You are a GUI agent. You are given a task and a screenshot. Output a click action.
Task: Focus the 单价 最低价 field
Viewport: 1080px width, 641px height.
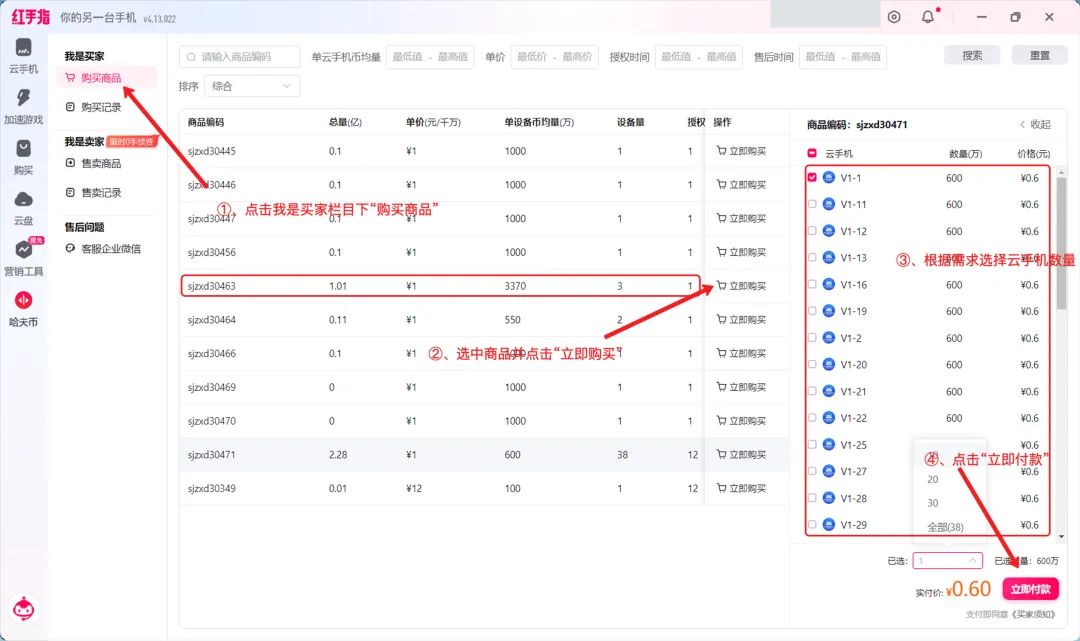[532, 56]
